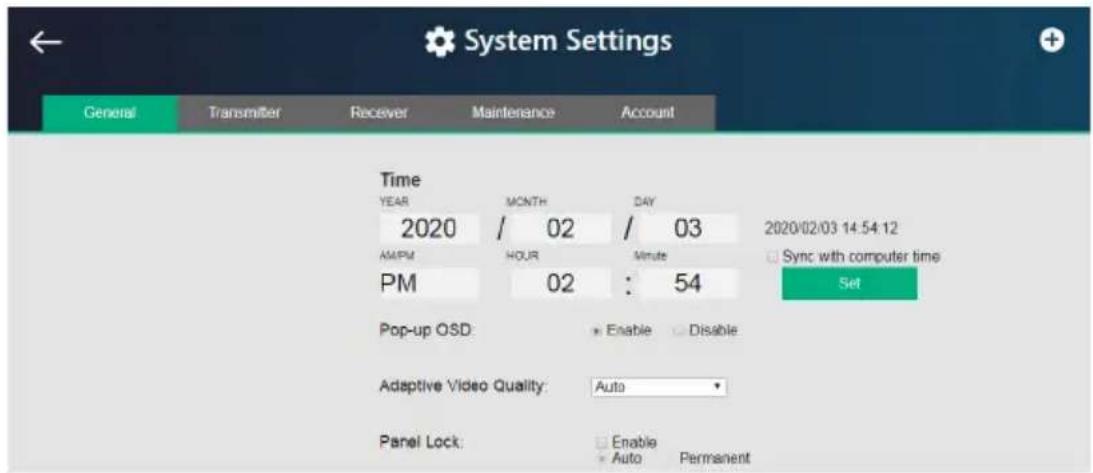Image resolution: width=1093 pixels, height=473 pixels.
Task: Tick the Panel Lock Enable checkbox
Action: tap(601, 442)
